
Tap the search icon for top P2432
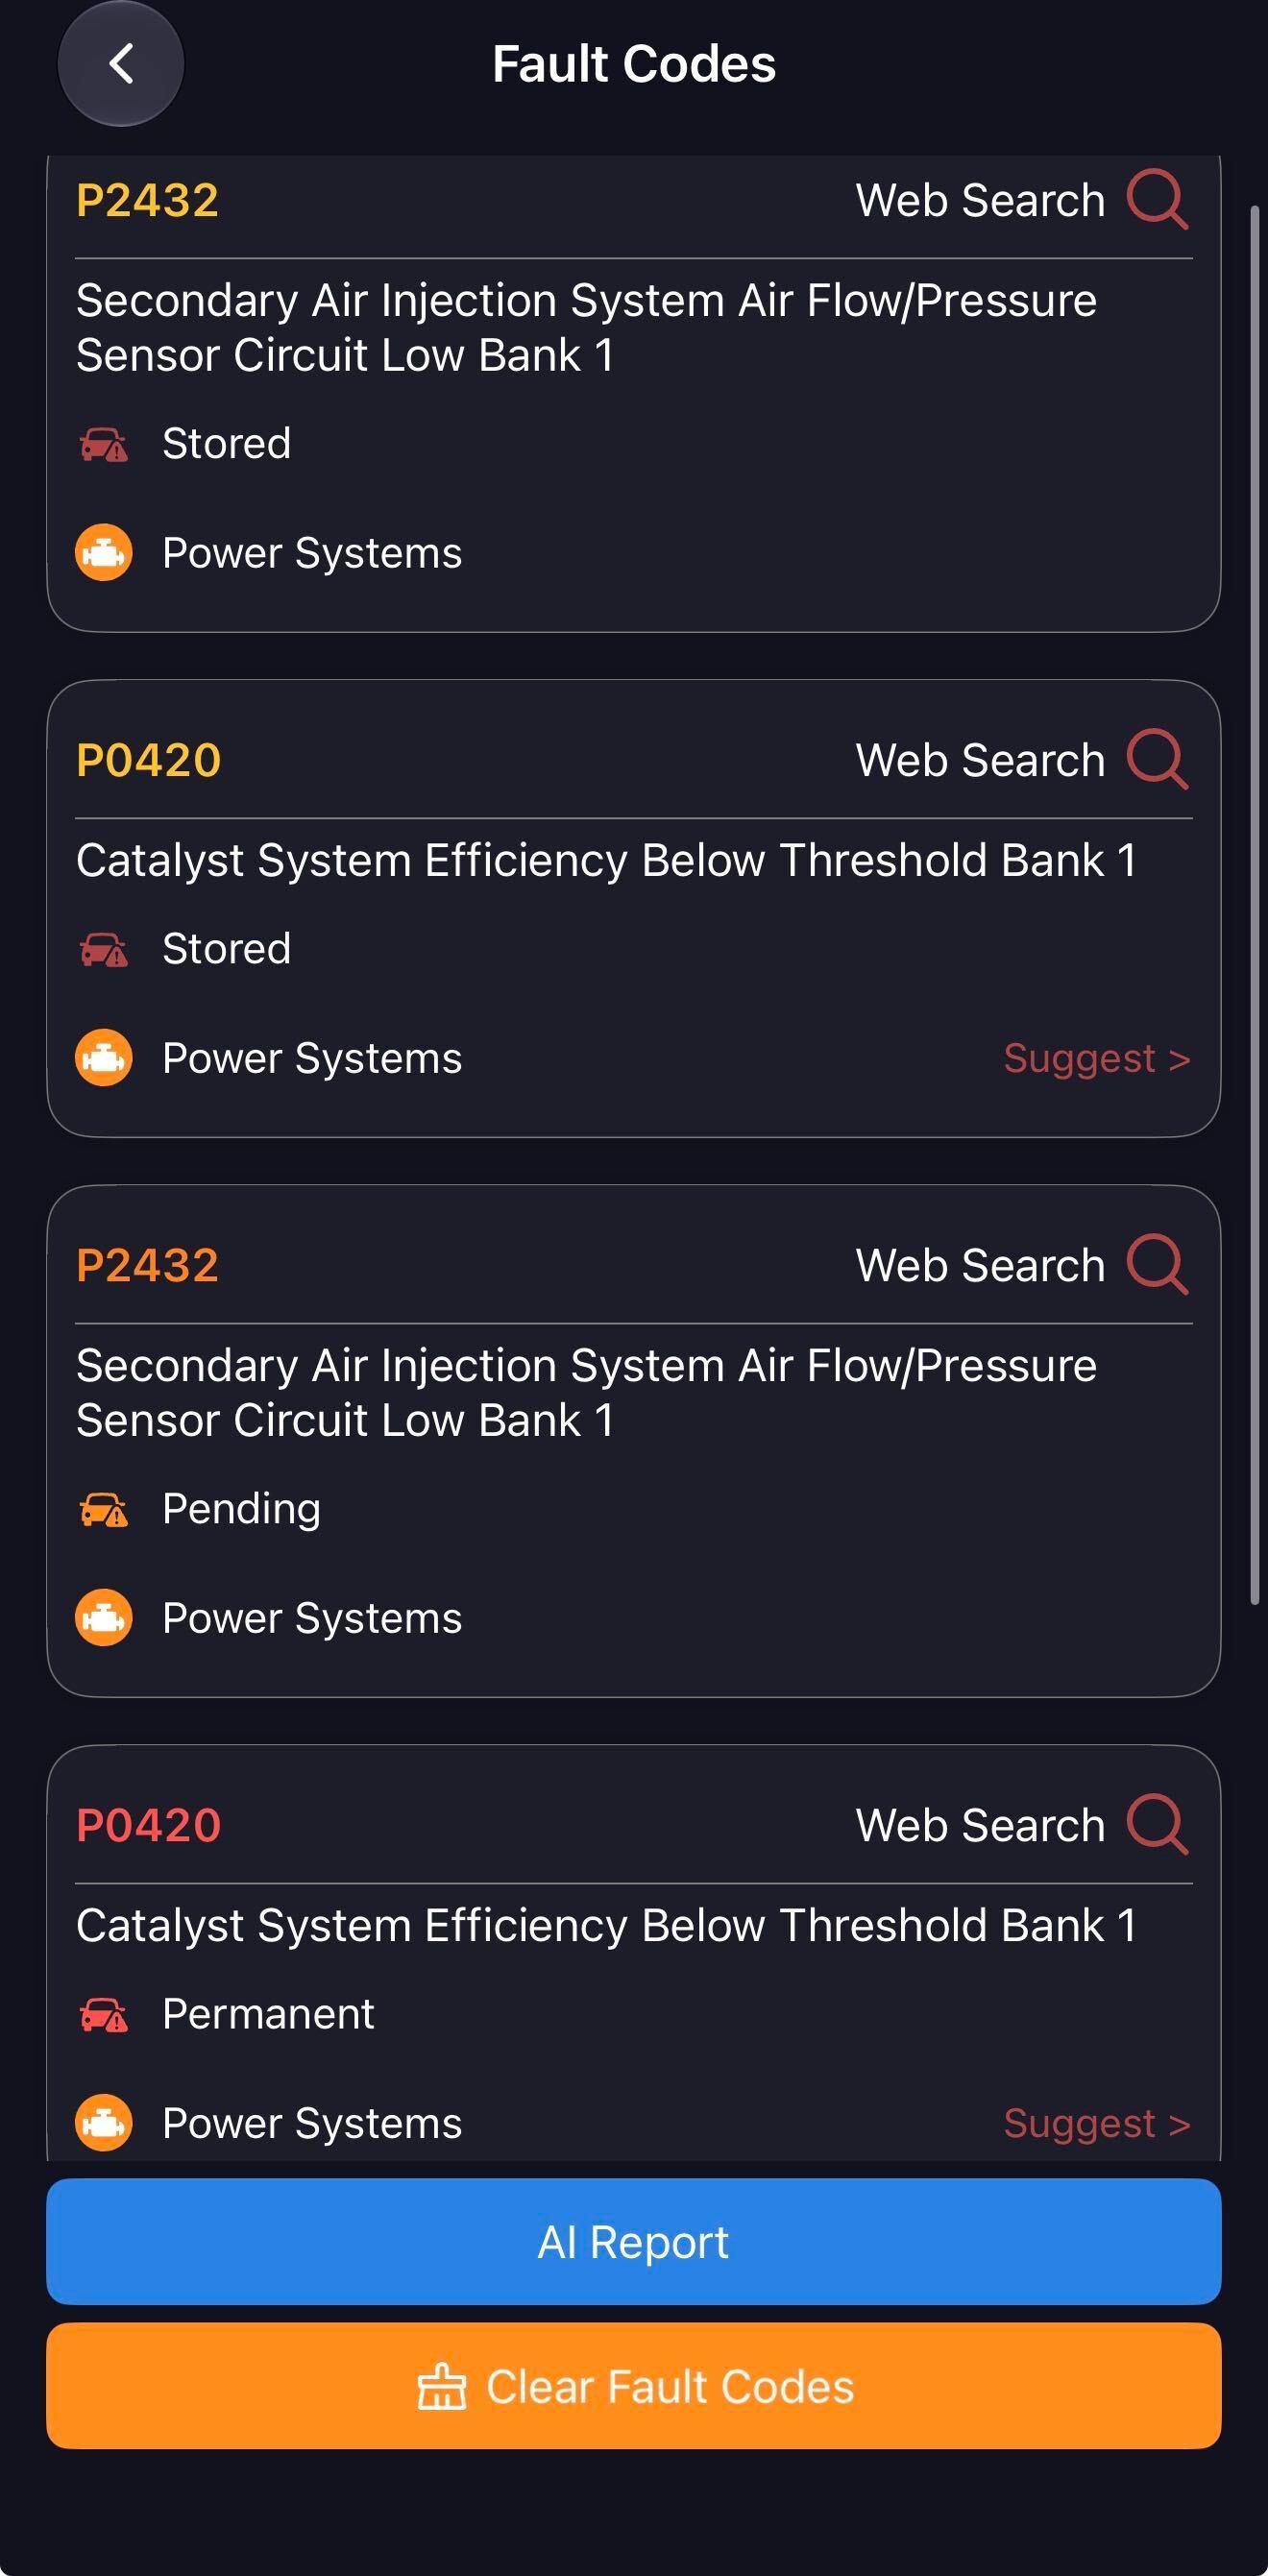coord(1157,200)
